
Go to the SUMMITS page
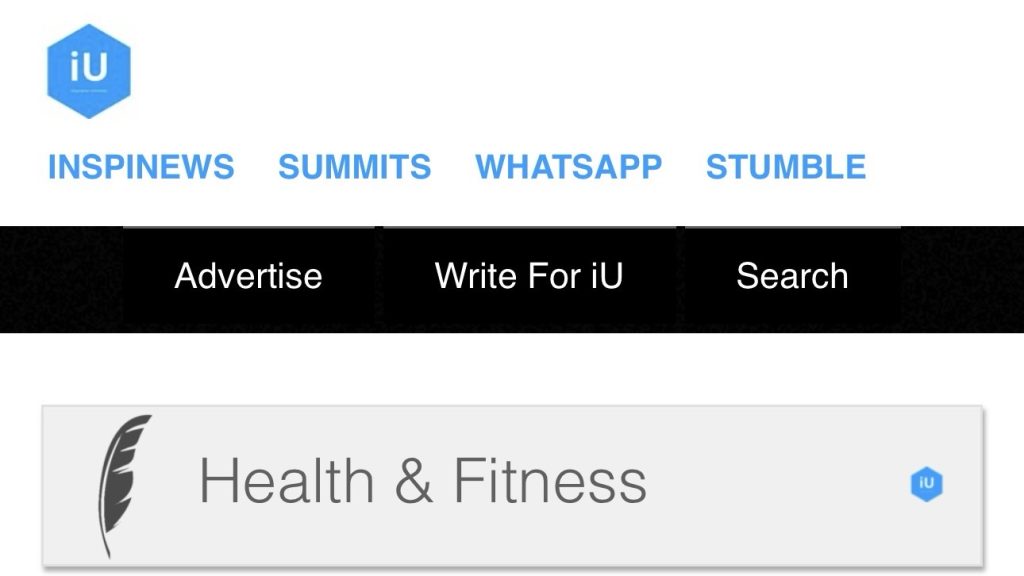[354, 166]
